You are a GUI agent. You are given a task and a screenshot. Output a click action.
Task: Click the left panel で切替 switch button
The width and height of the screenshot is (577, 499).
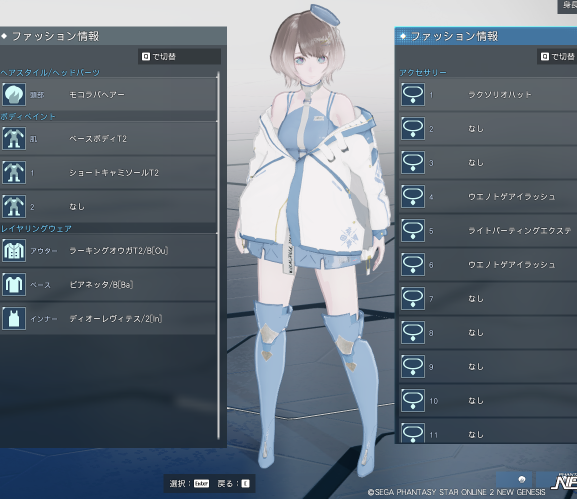pos(180,56)
